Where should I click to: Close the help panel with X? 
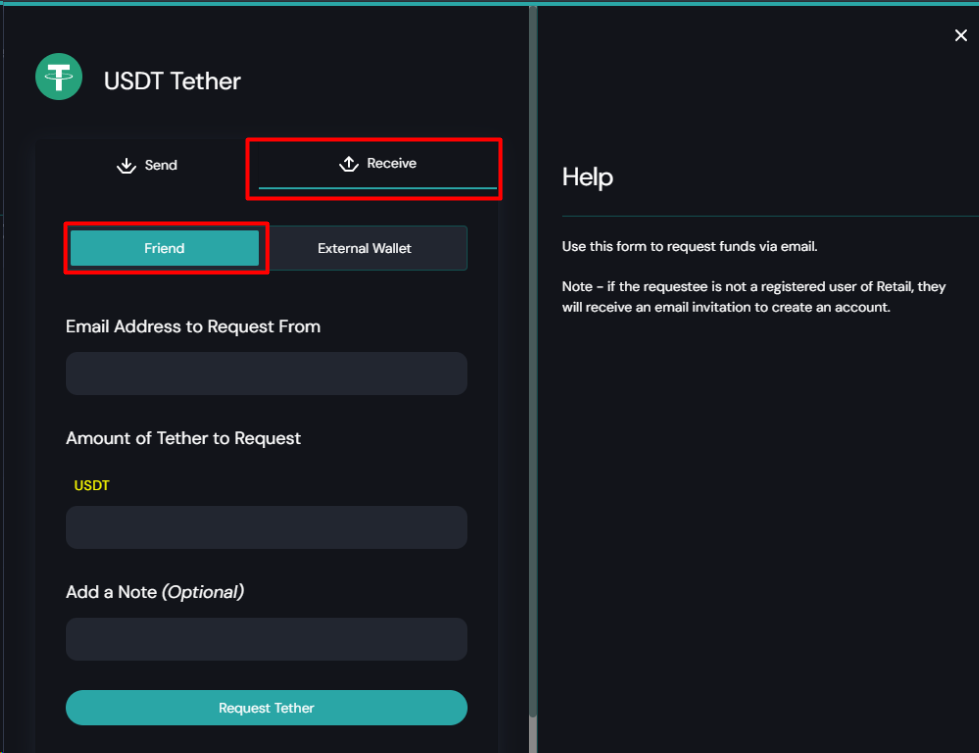961,36
